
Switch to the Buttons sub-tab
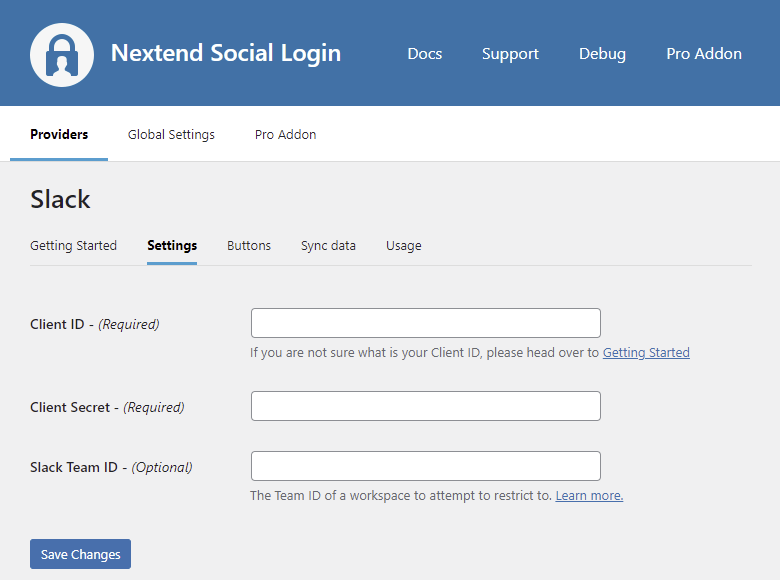click(x=249, y=245)
